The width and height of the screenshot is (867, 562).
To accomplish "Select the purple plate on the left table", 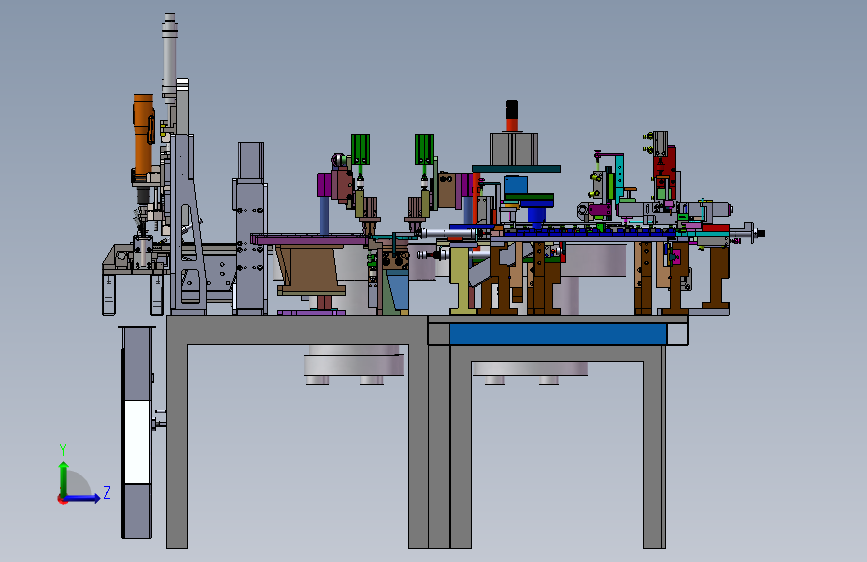I will (308, 240).
